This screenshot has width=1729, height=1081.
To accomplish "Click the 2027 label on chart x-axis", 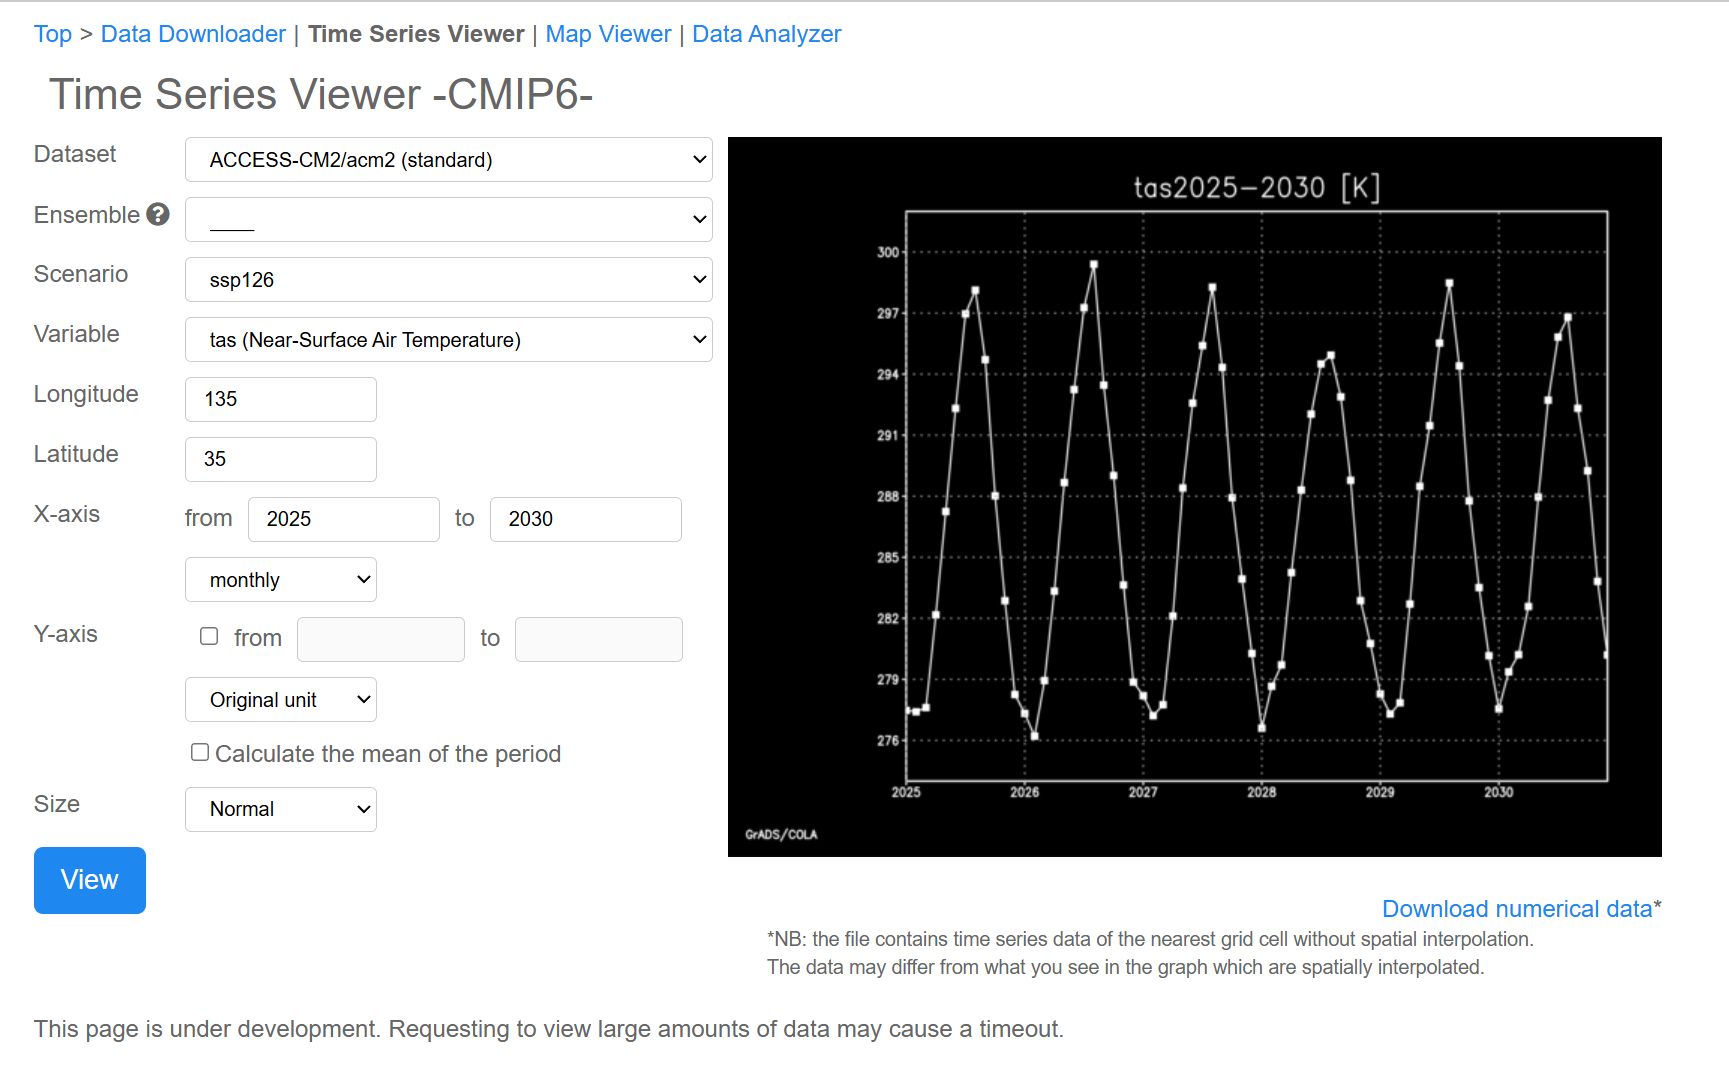I will (x=1143, y=792).
